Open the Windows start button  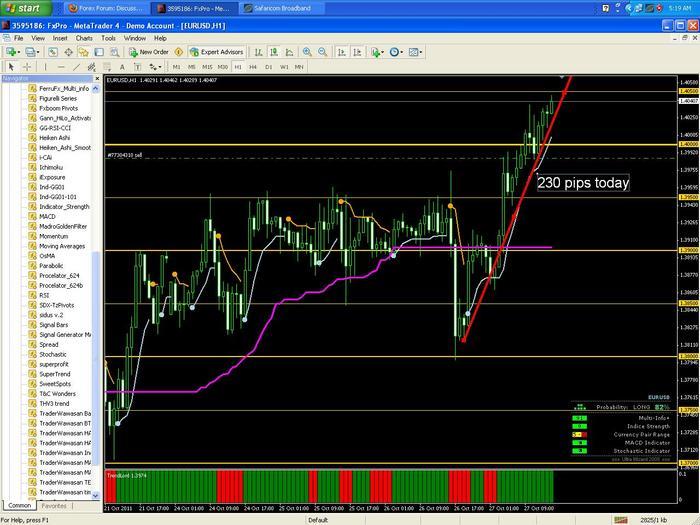[25, 8]
